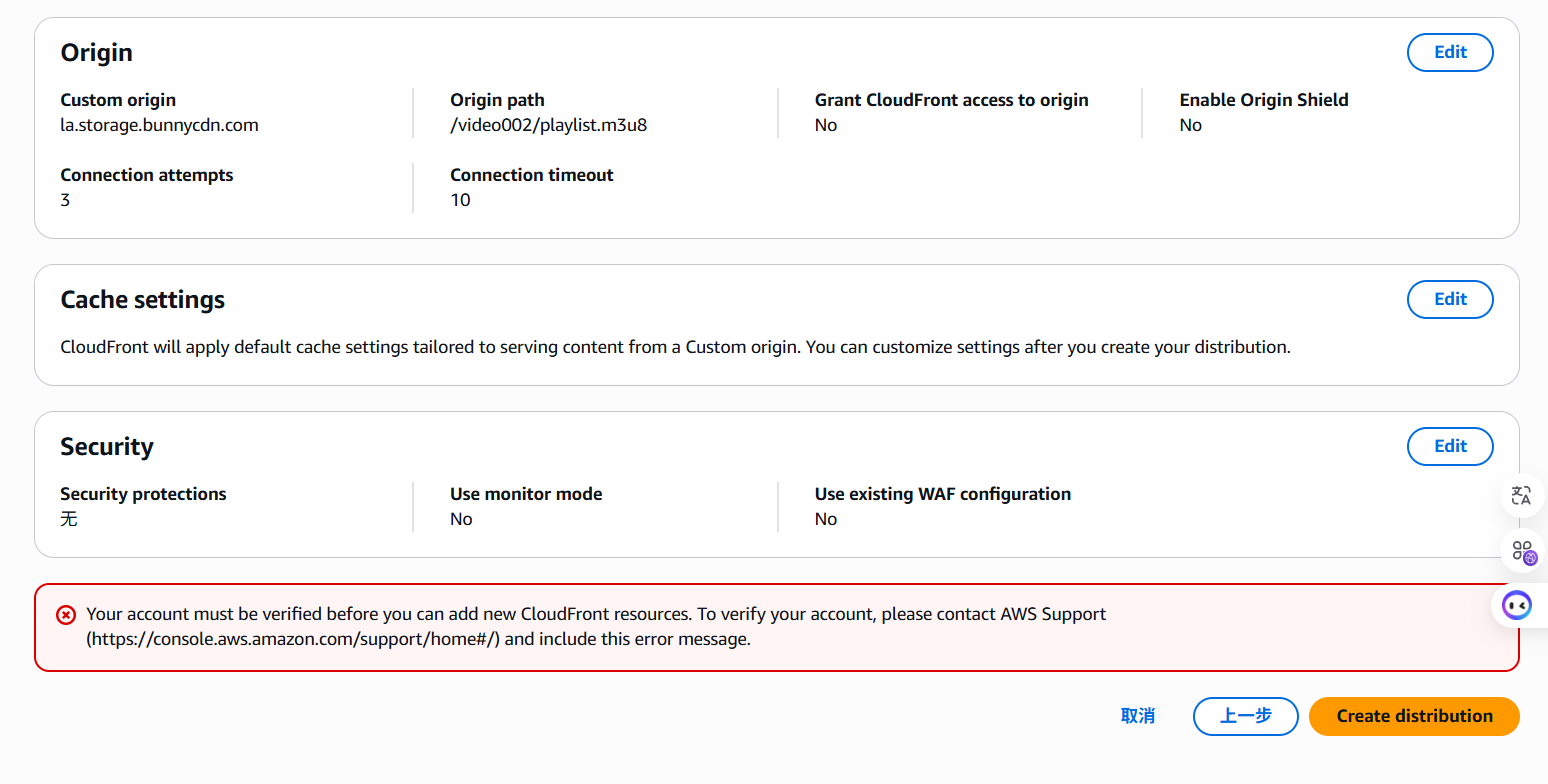The width and height of the screenshot is (1548, 784).
Task: Click the Security section heading
Action: 107,446
